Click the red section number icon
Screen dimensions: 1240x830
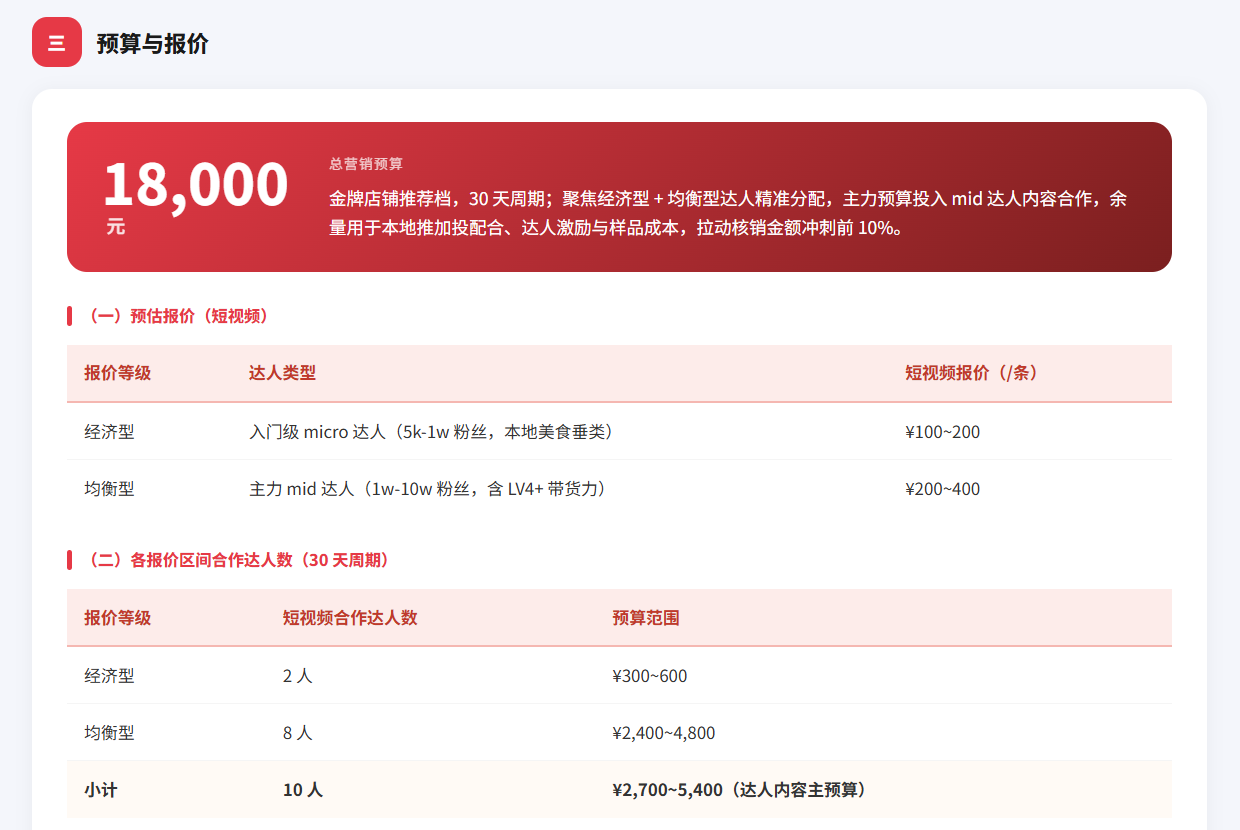coord(57,43)
